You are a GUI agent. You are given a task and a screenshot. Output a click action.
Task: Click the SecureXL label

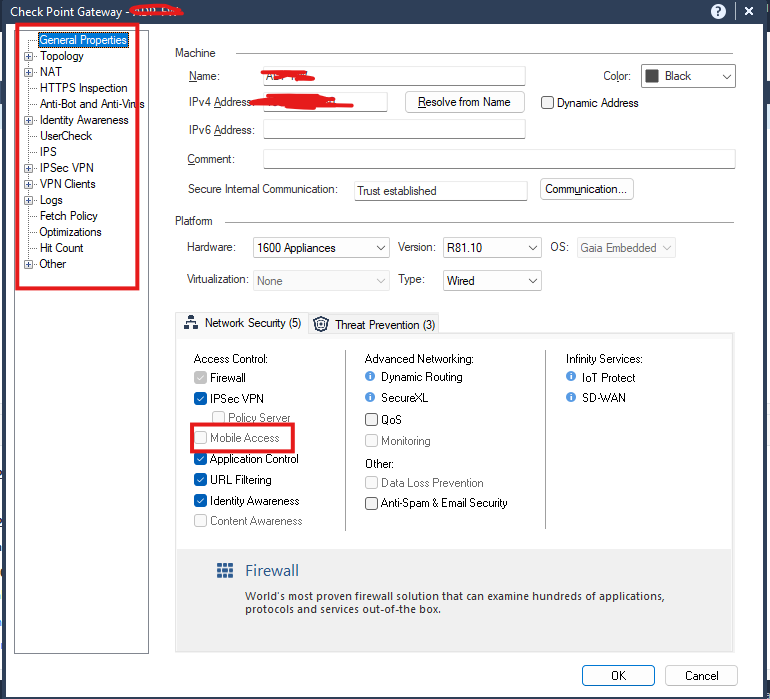405,397
